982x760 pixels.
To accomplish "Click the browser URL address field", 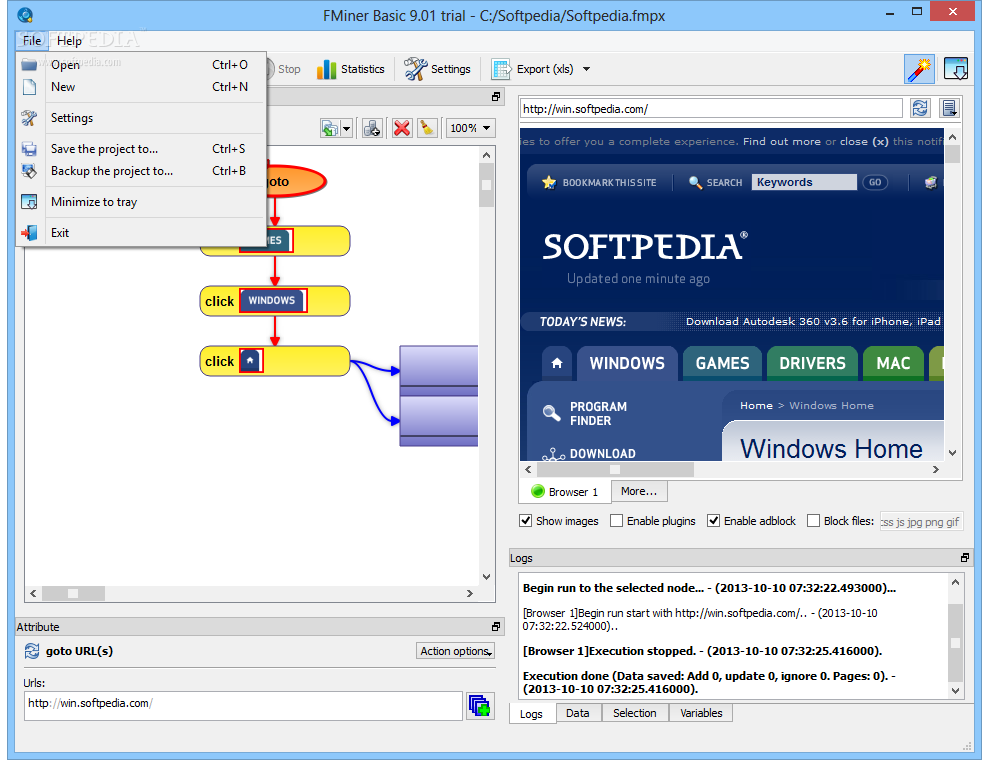I will pyautogui.click(x=711, y=109).
